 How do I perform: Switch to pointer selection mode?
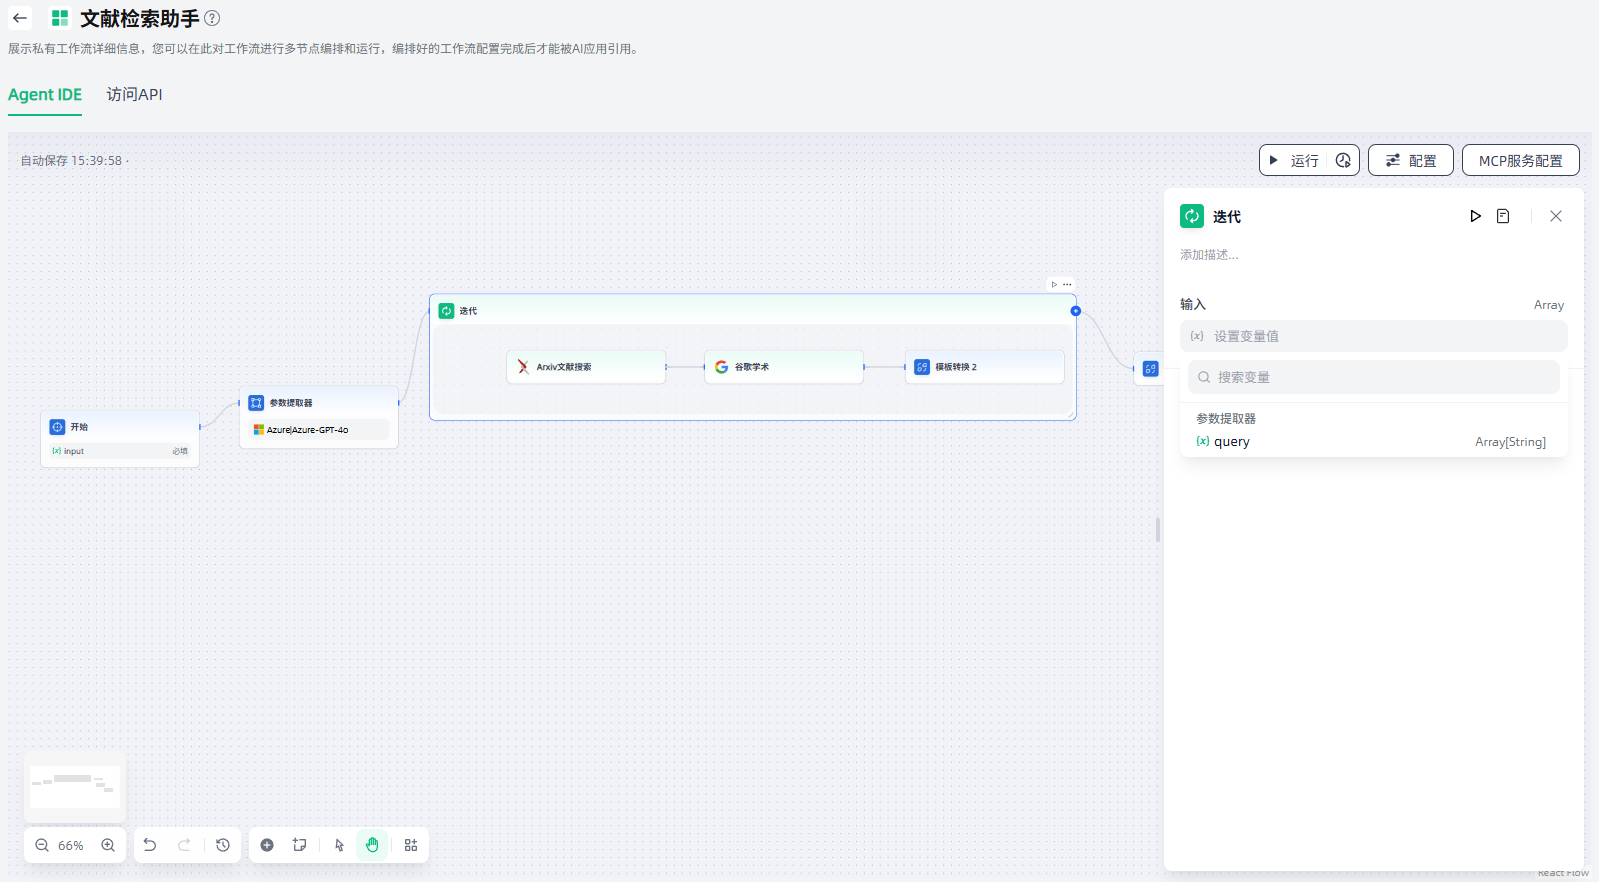tap(339, 845)
